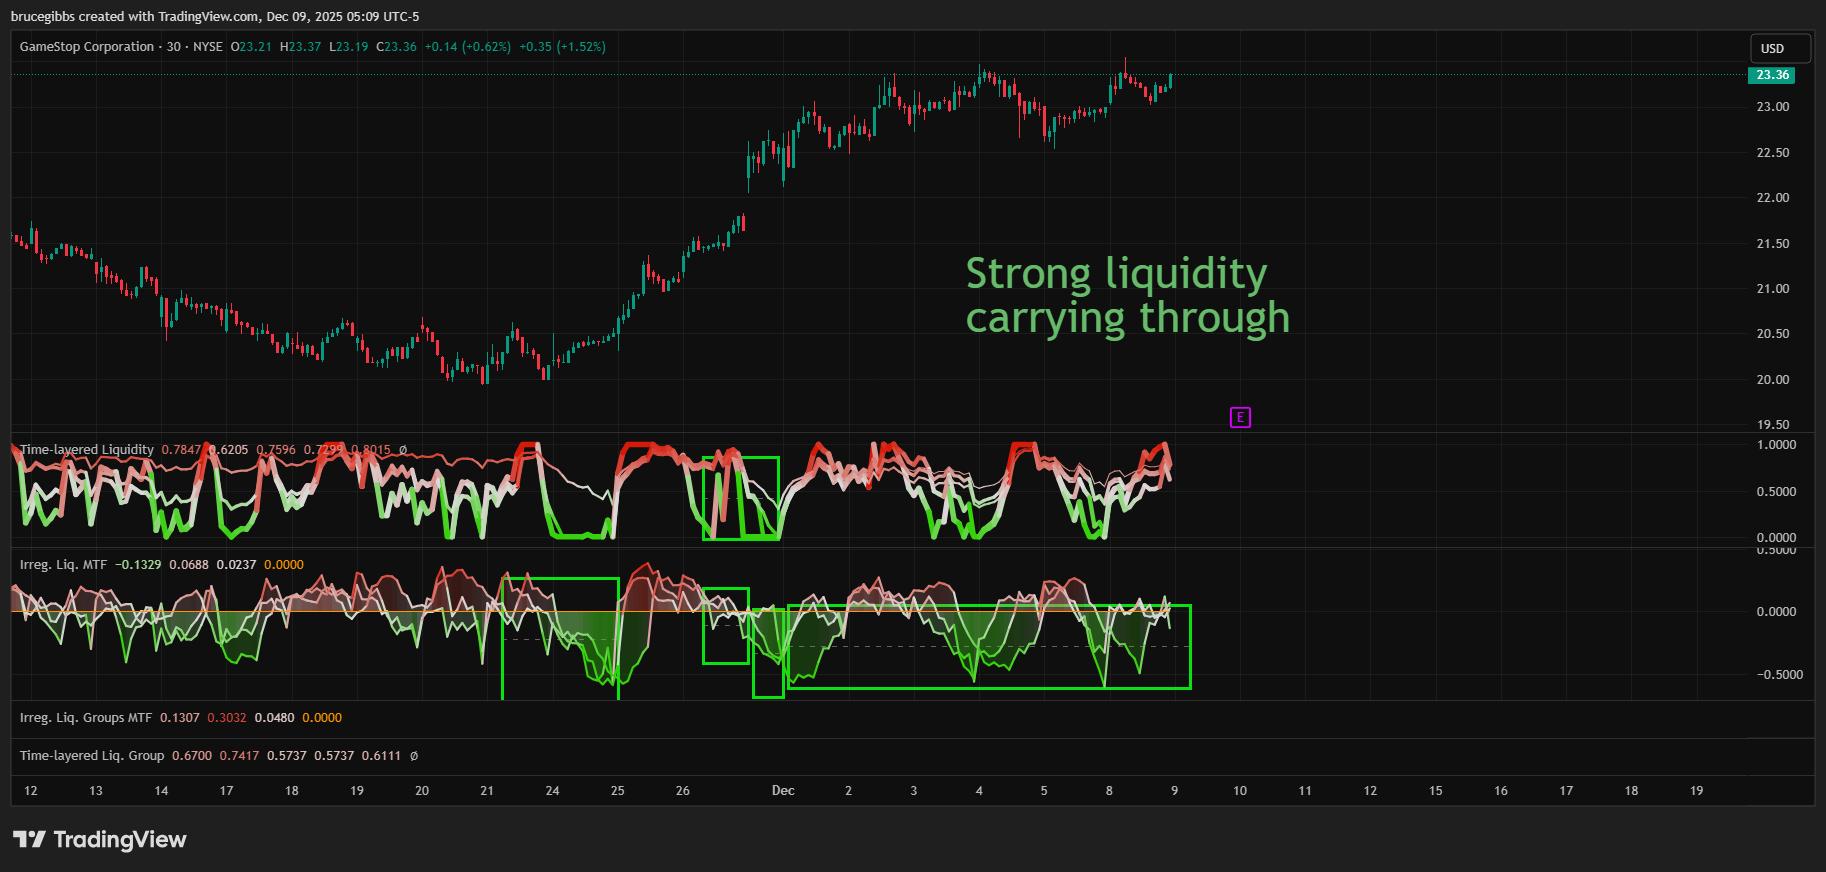Viewport: 1826px width, 872px height.
Task: Click the ø symbol in Time-layered Liq. Group legend
Action: [414, 756]
